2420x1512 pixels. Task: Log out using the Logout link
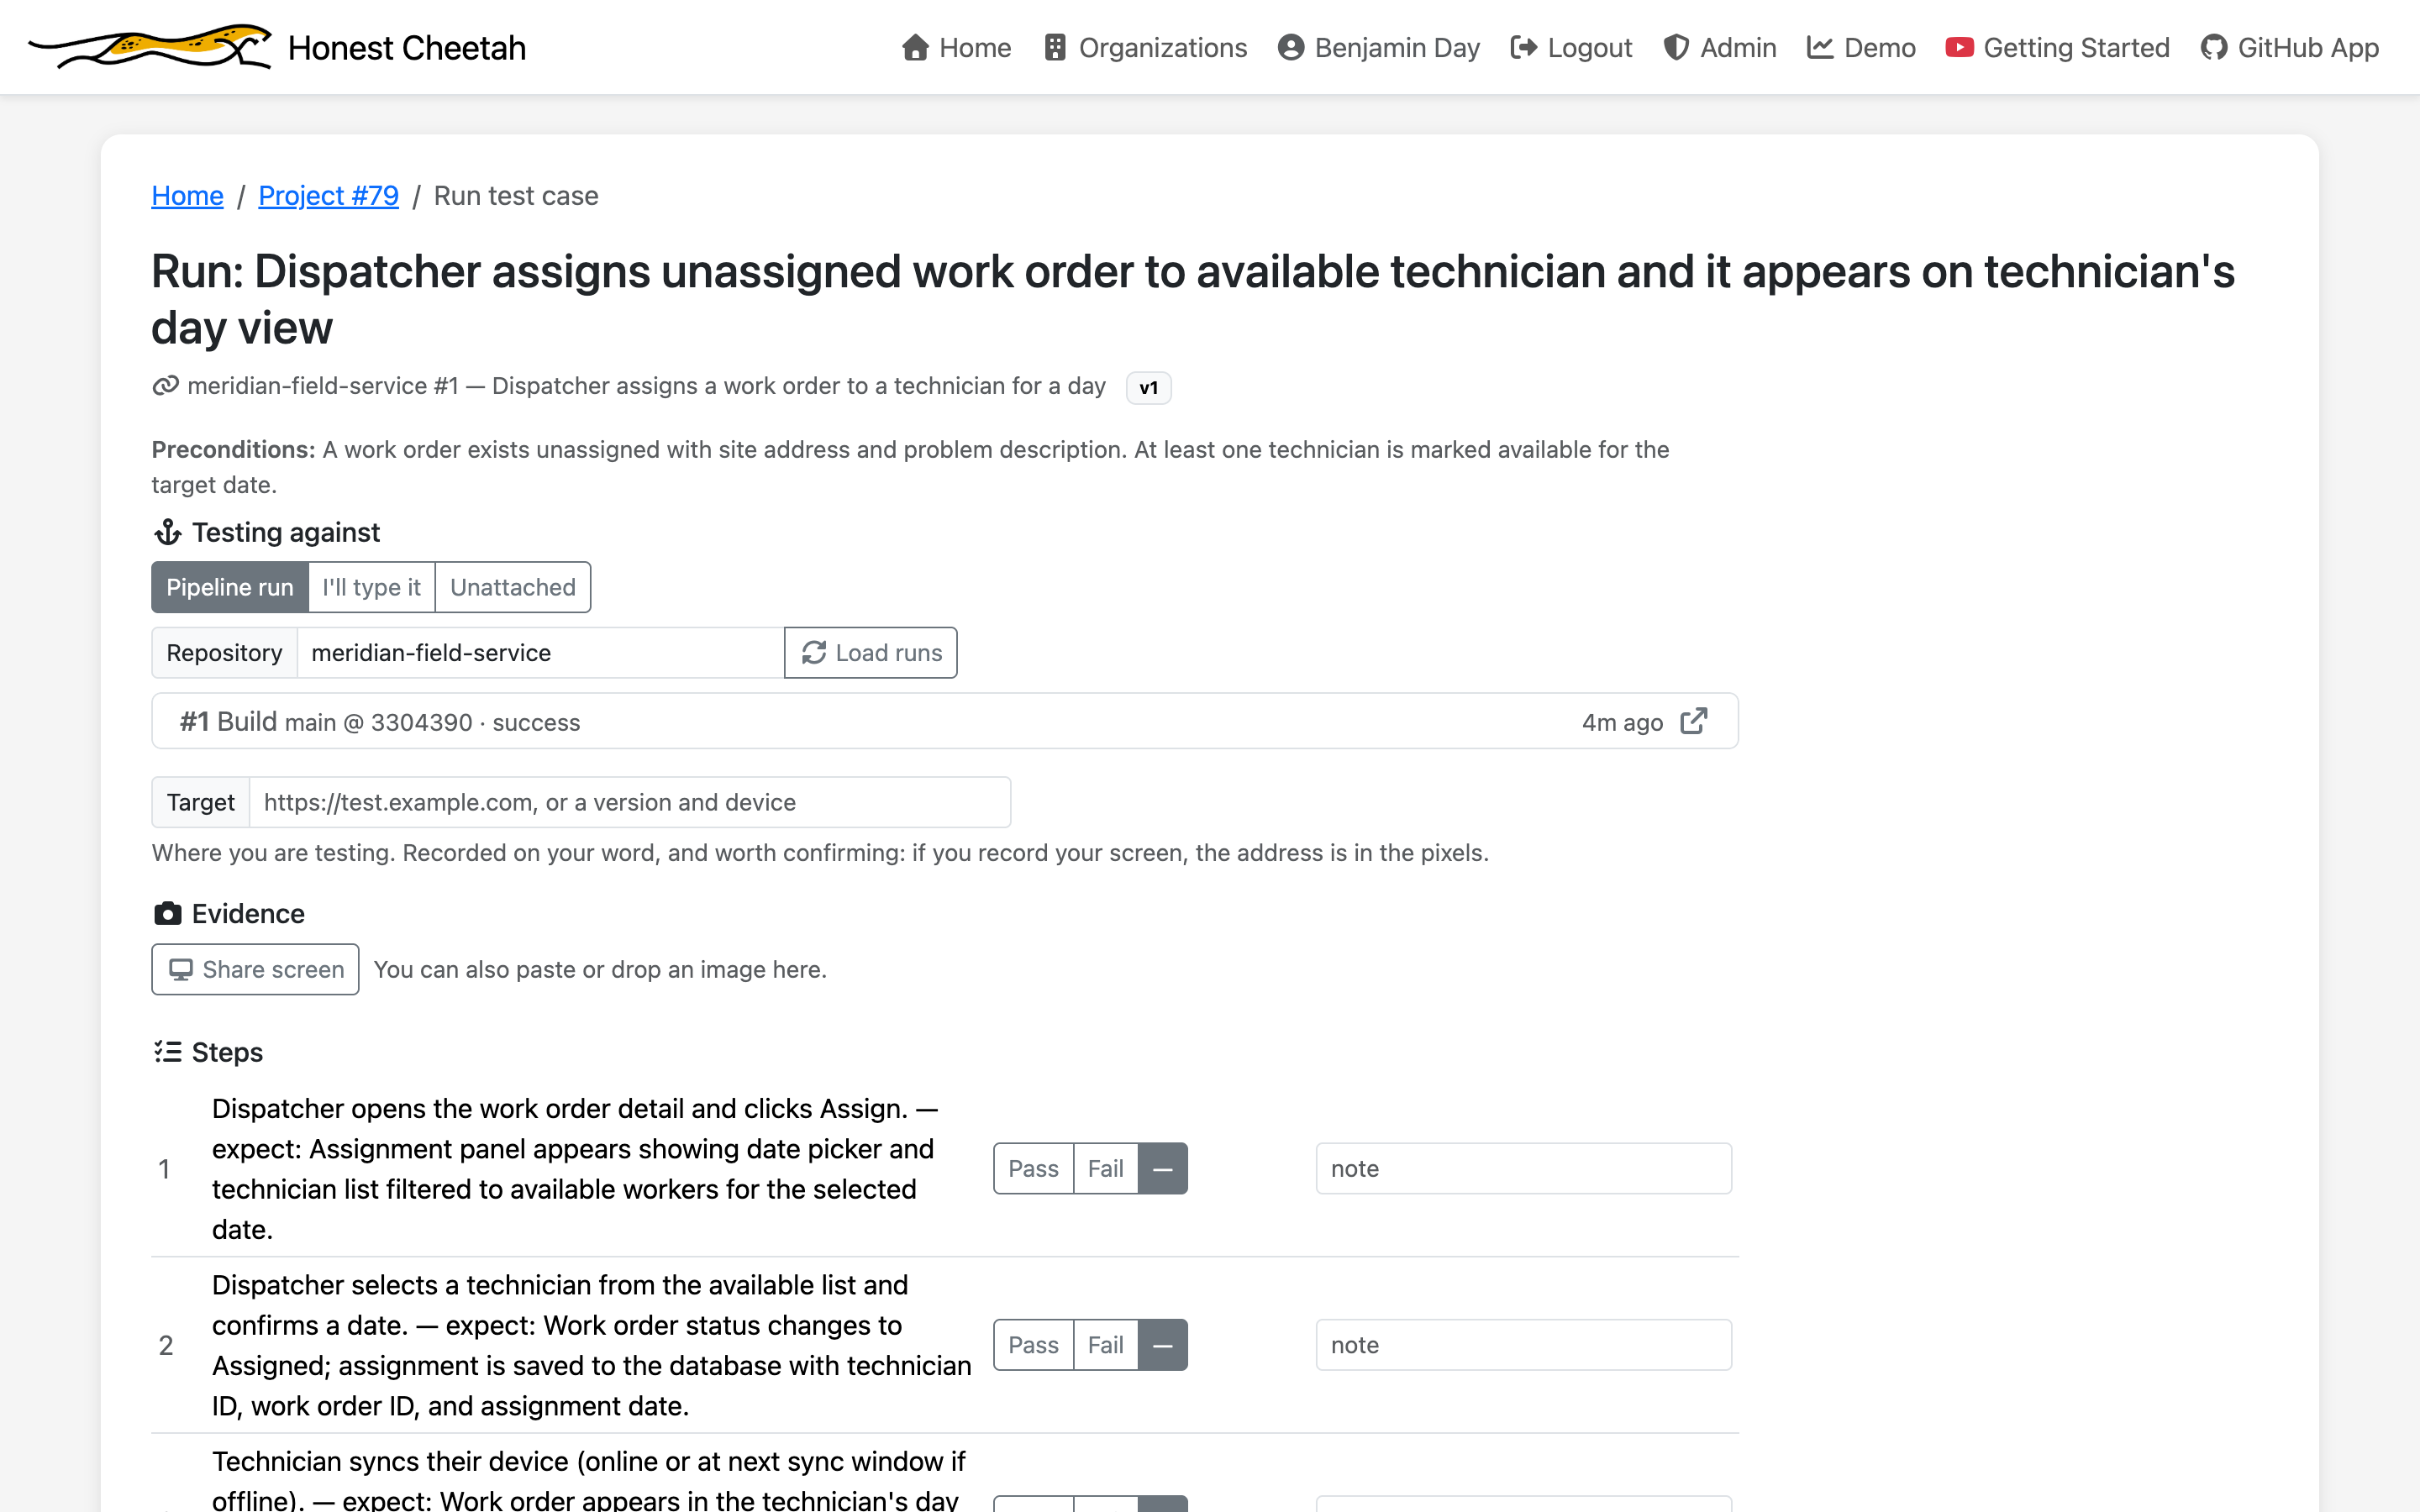coord(1571,47)
